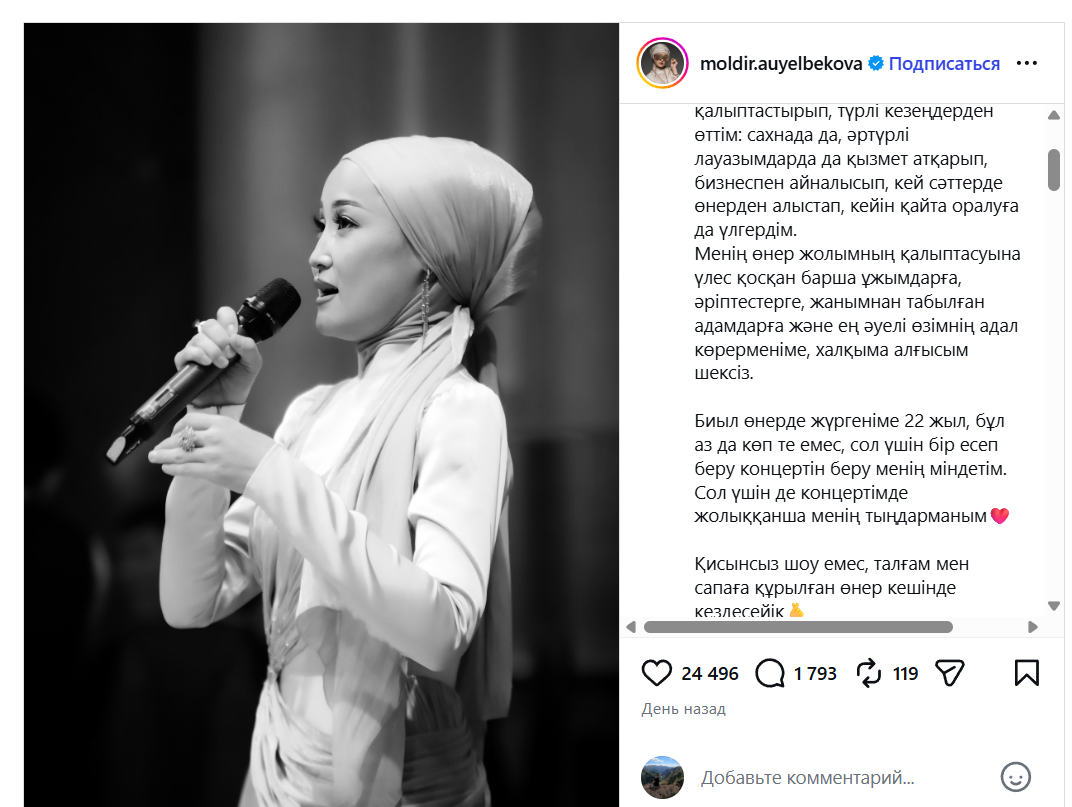Open the emoji picker smiley icon

coord(1015,778)
